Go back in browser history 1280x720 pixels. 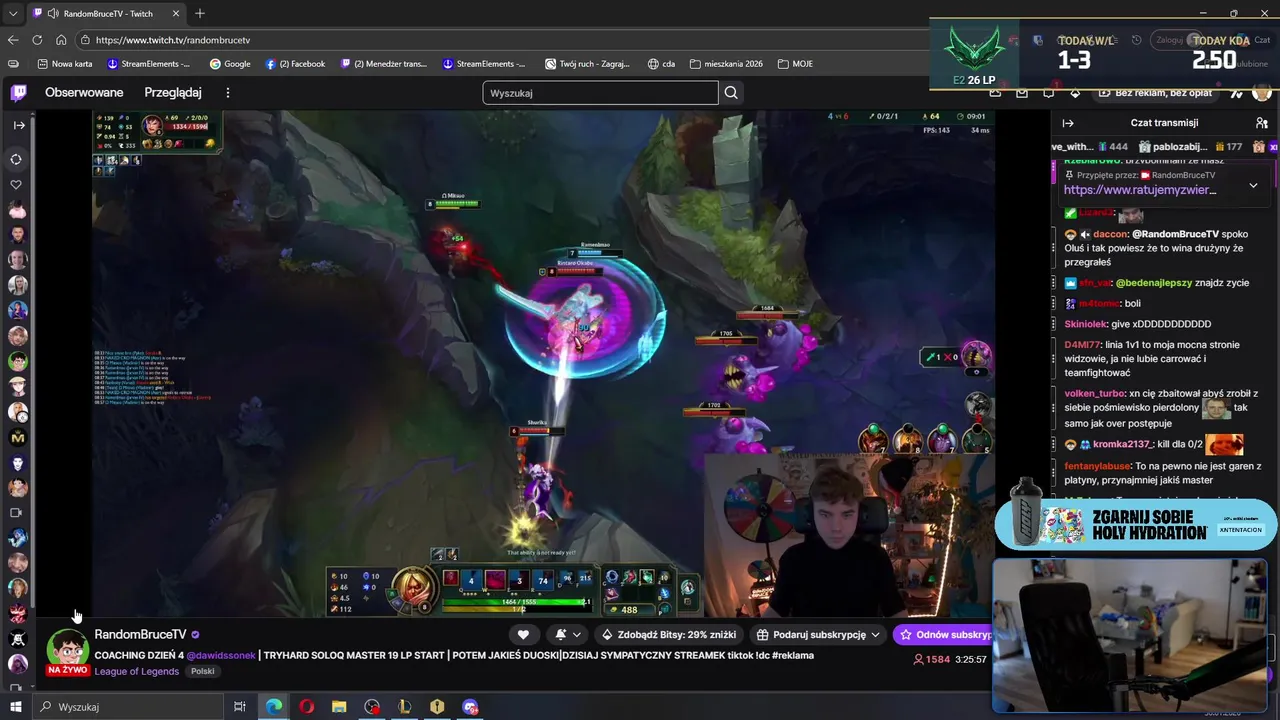(13, 40)
